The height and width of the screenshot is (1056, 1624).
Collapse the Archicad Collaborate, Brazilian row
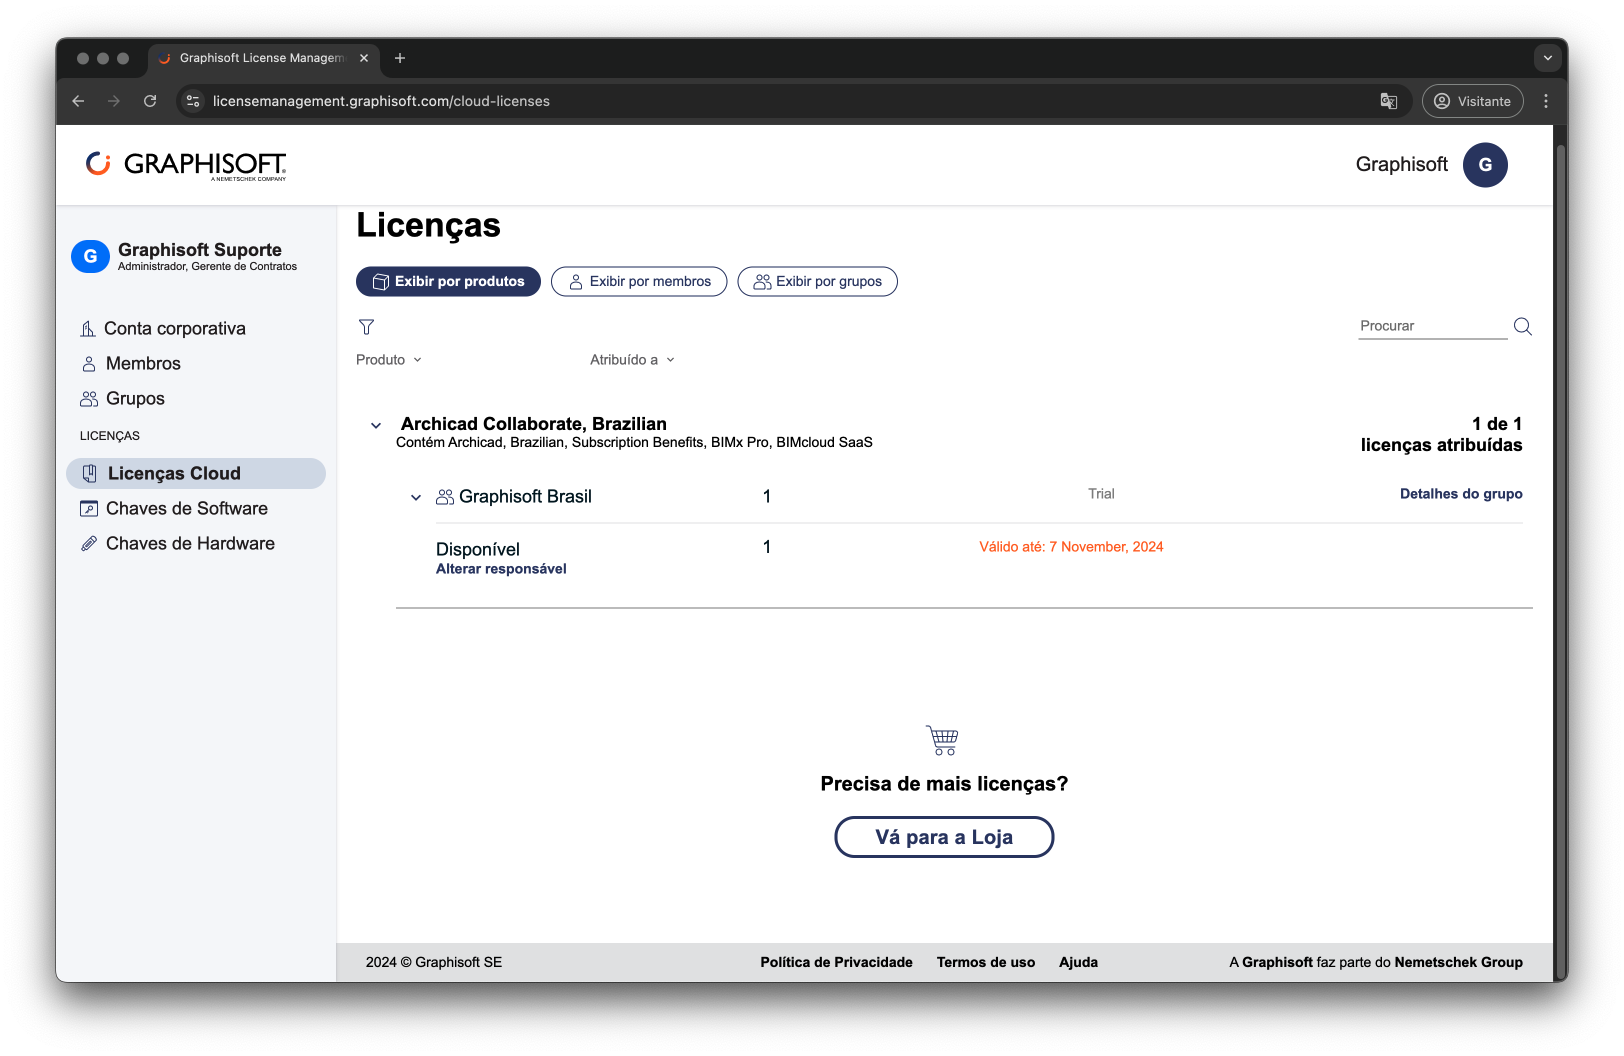coord(376,425)
